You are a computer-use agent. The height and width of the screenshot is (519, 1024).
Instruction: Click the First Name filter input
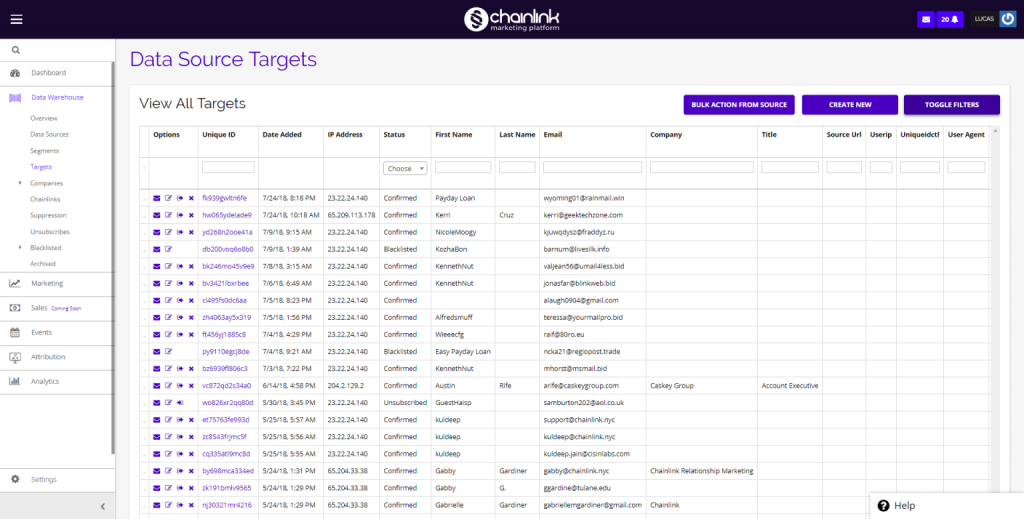click(463, 167)
